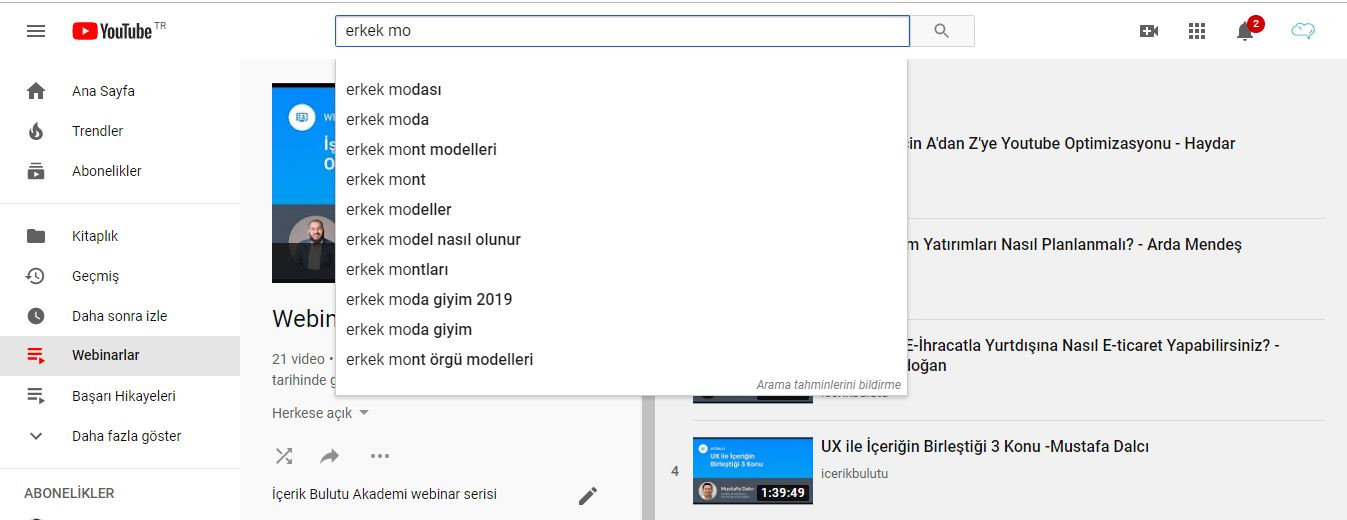Click the account avatar icon

click(x=1302, y=31)
